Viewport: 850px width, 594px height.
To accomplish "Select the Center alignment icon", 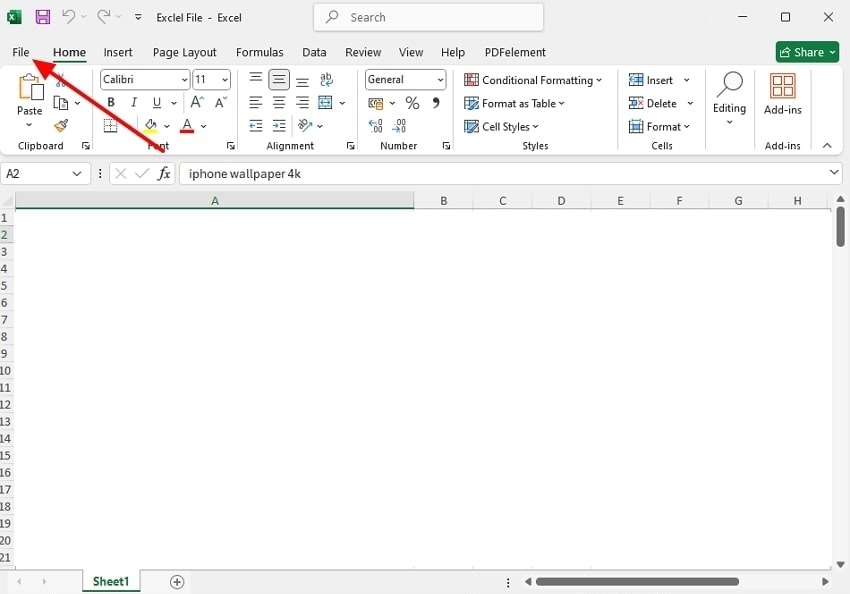I will pyautogui.click(x=279, y=102).
